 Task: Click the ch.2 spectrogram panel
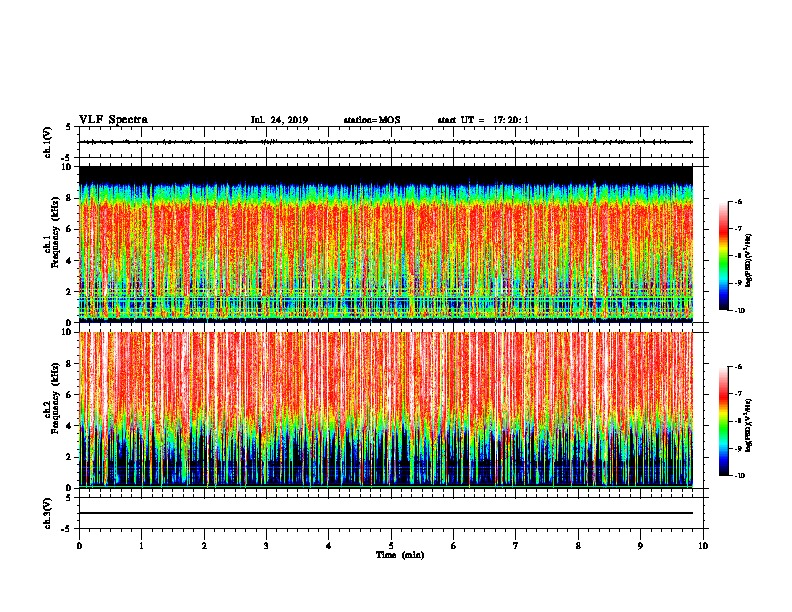[x=386, y=410]
